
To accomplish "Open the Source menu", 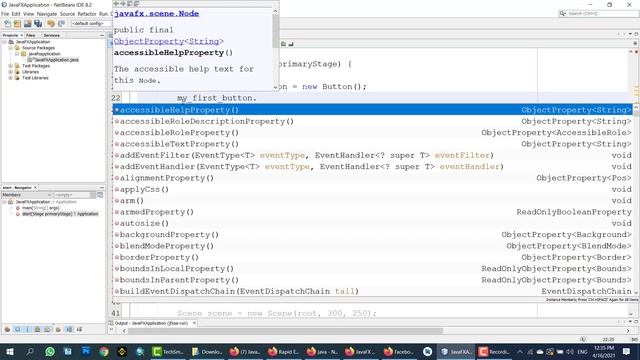I will click(67, 14).
